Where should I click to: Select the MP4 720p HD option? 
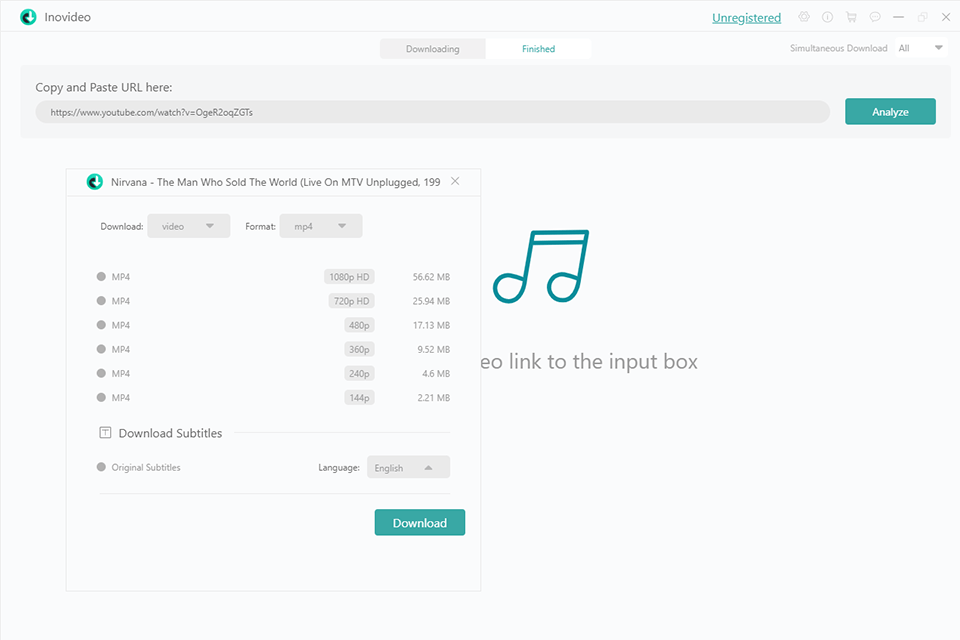(x=101, y=301)
